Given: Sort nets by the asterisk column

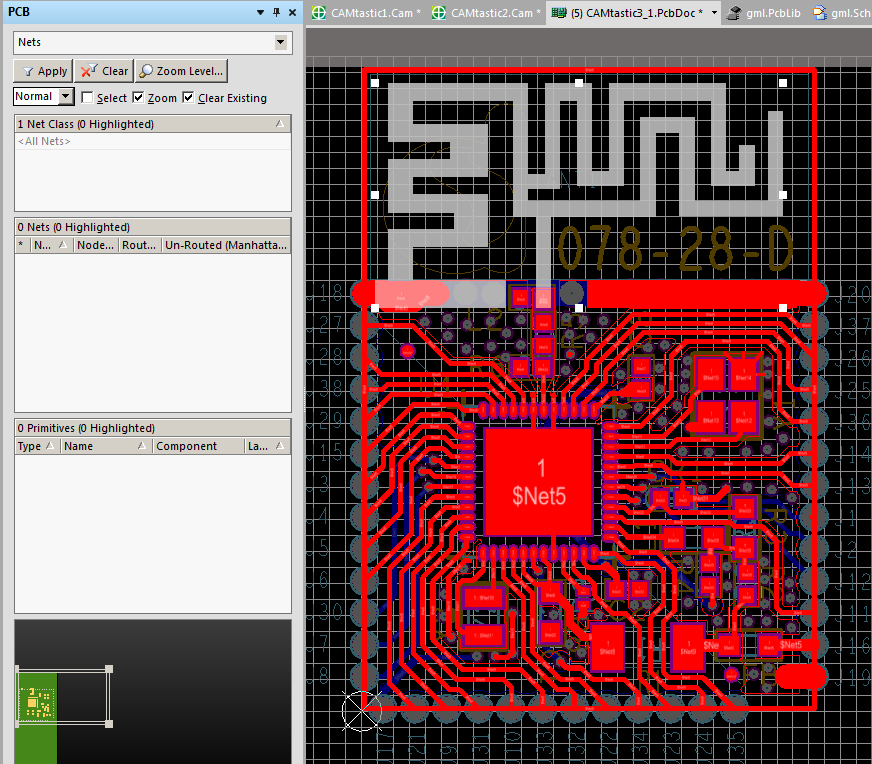Looking at the screenshot, I should pyautogui.click(x=21, y=245).
